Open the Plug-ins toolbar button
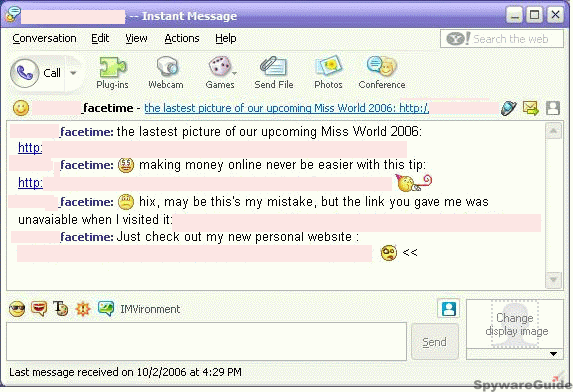Image resolution: width=573 pixels, height=392 pixels. coord(113,73)
